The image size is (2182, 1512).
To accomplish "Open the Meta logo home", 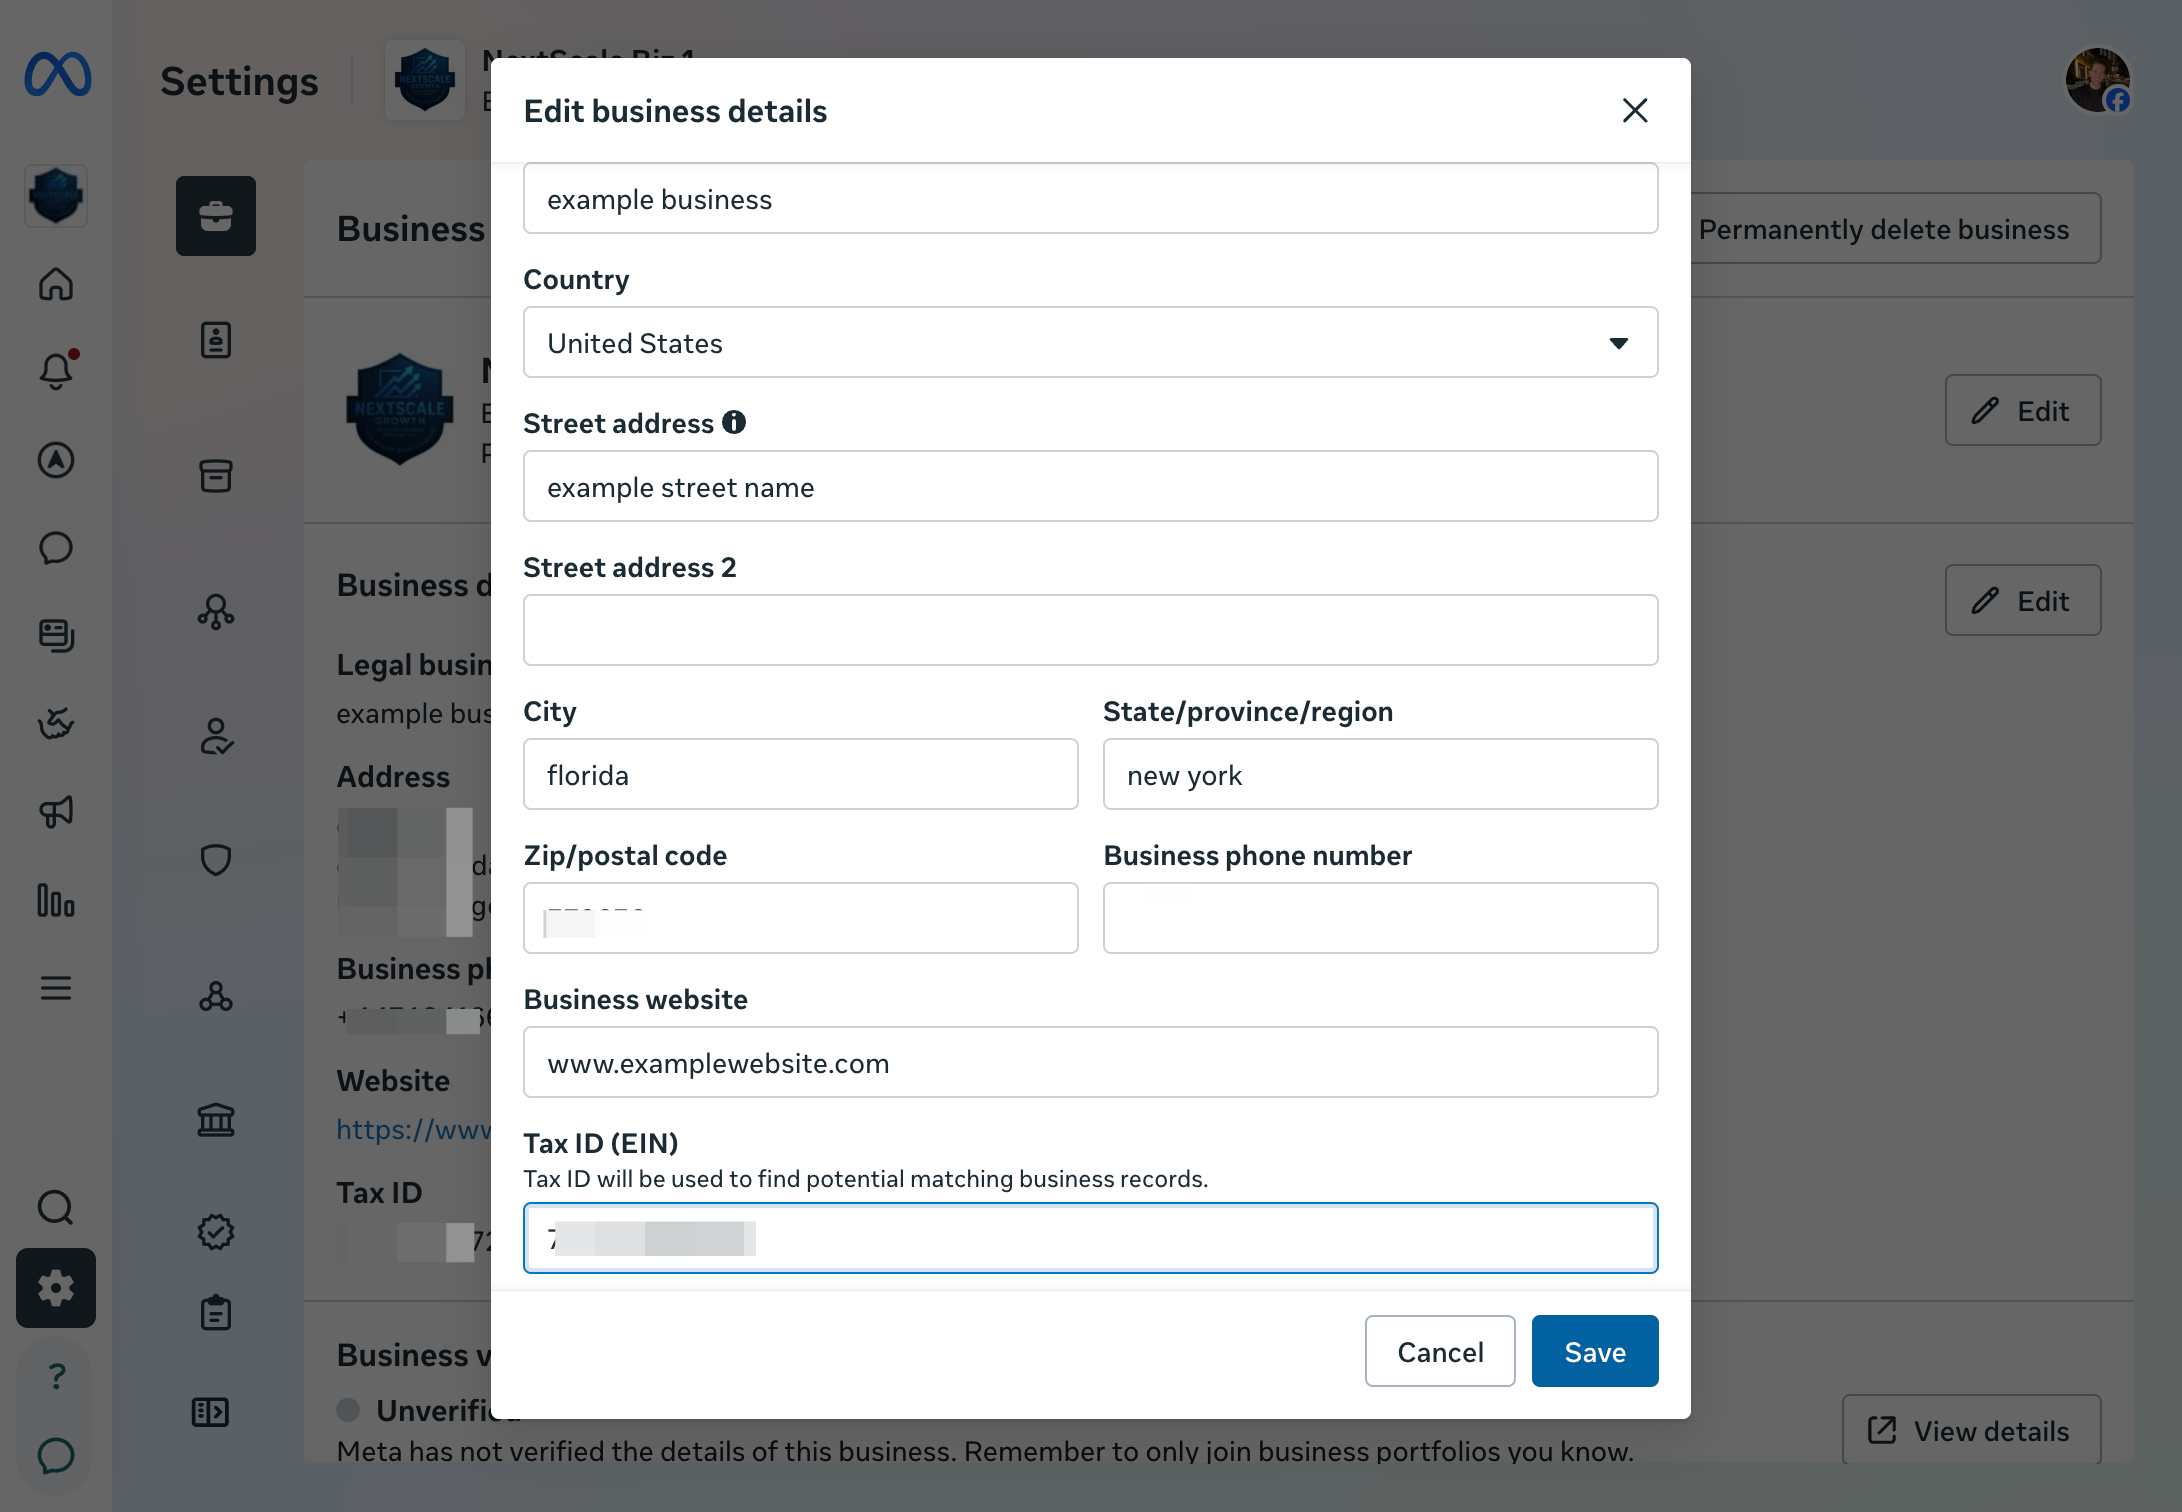I will click(x=57, y=75).
